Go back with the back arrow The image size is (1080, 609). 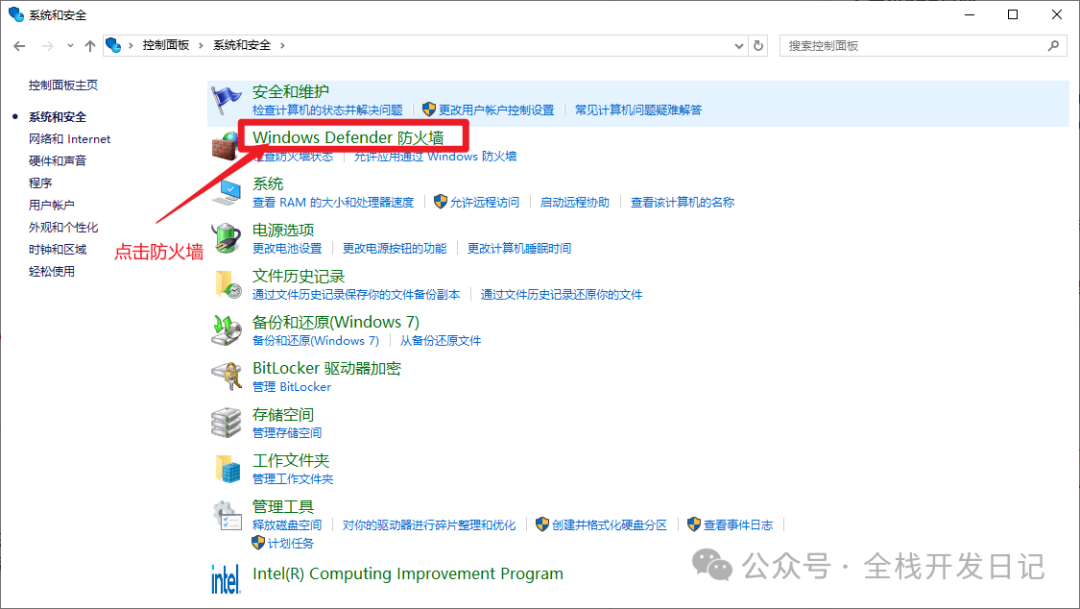[x=19, y=45]
